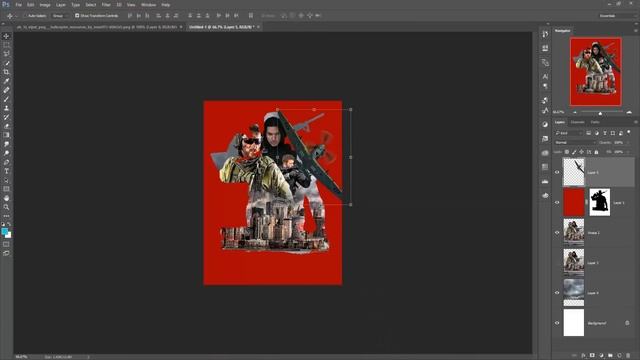Open Navigator panel flyout menu

(x=636, y=31)
